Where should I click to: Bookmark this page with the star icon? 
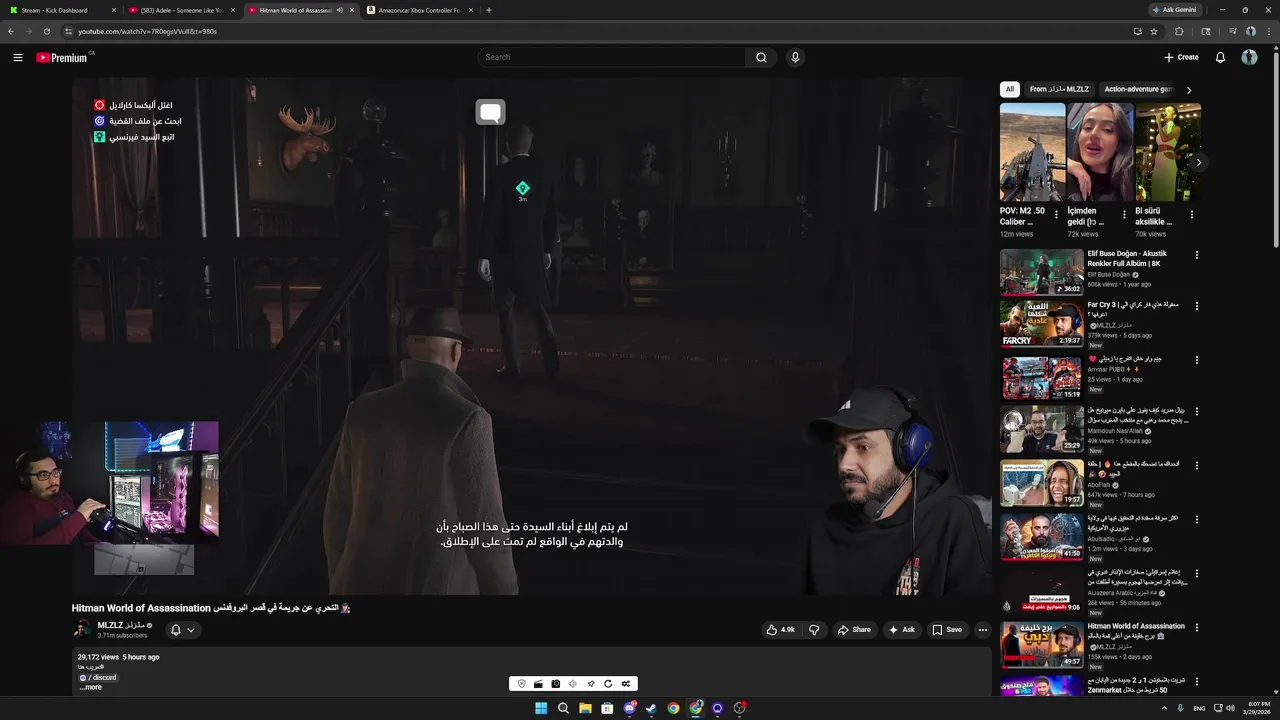click(1154, 31)
